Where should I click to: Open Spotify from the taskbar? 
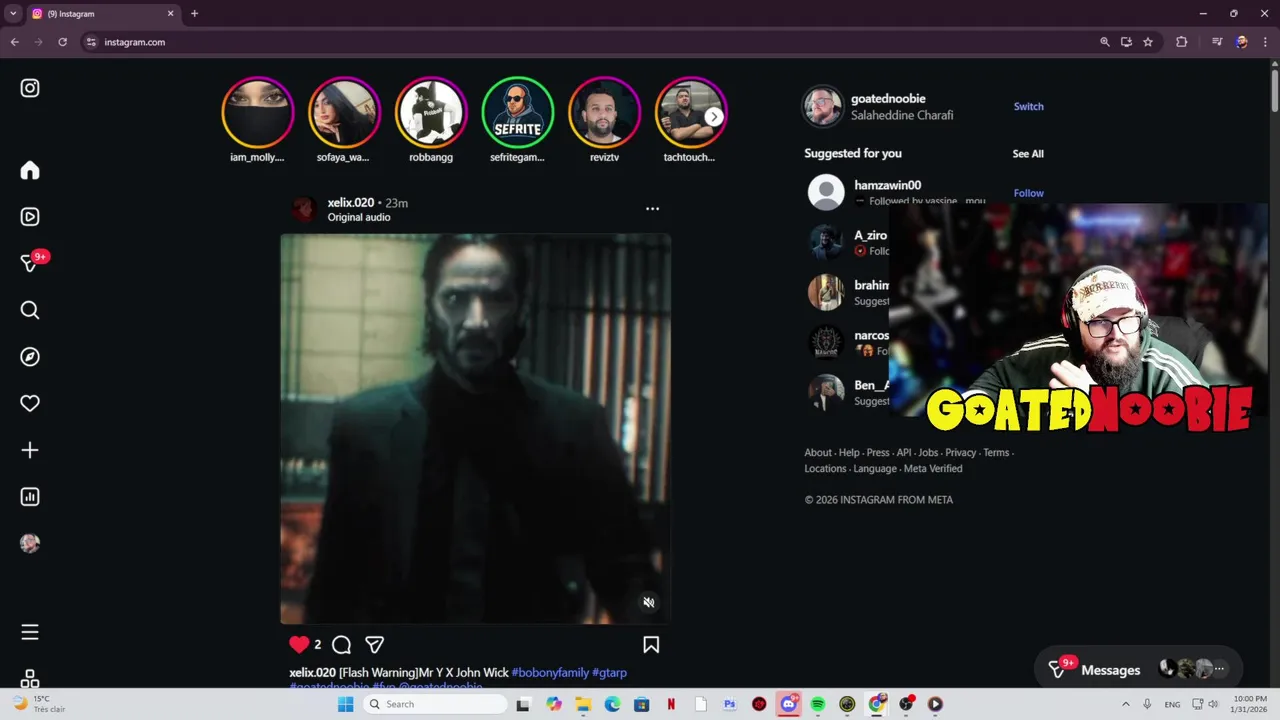818,704
